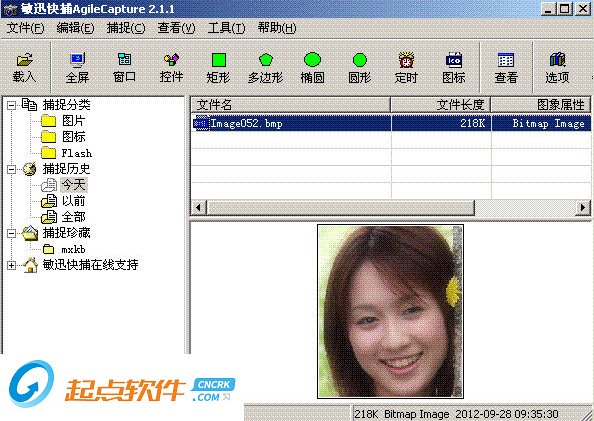Open the 查看 view toolbar button
594x421 pixels.
pyautogui.click(x=506, y=68)
